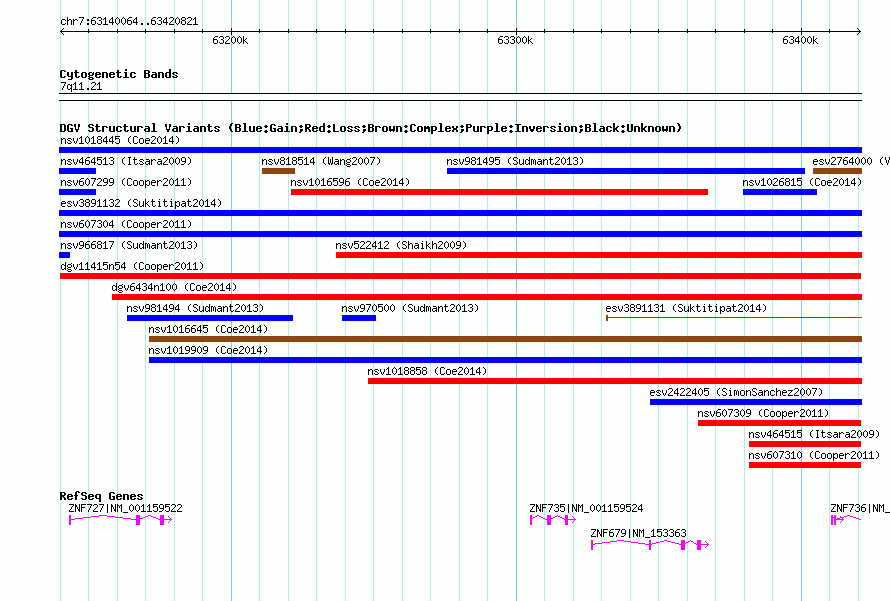This screenshot has width=890, height=601.
Task: Open loss variant nsv1018858 (Coe2014)
Action: (615, 381)
